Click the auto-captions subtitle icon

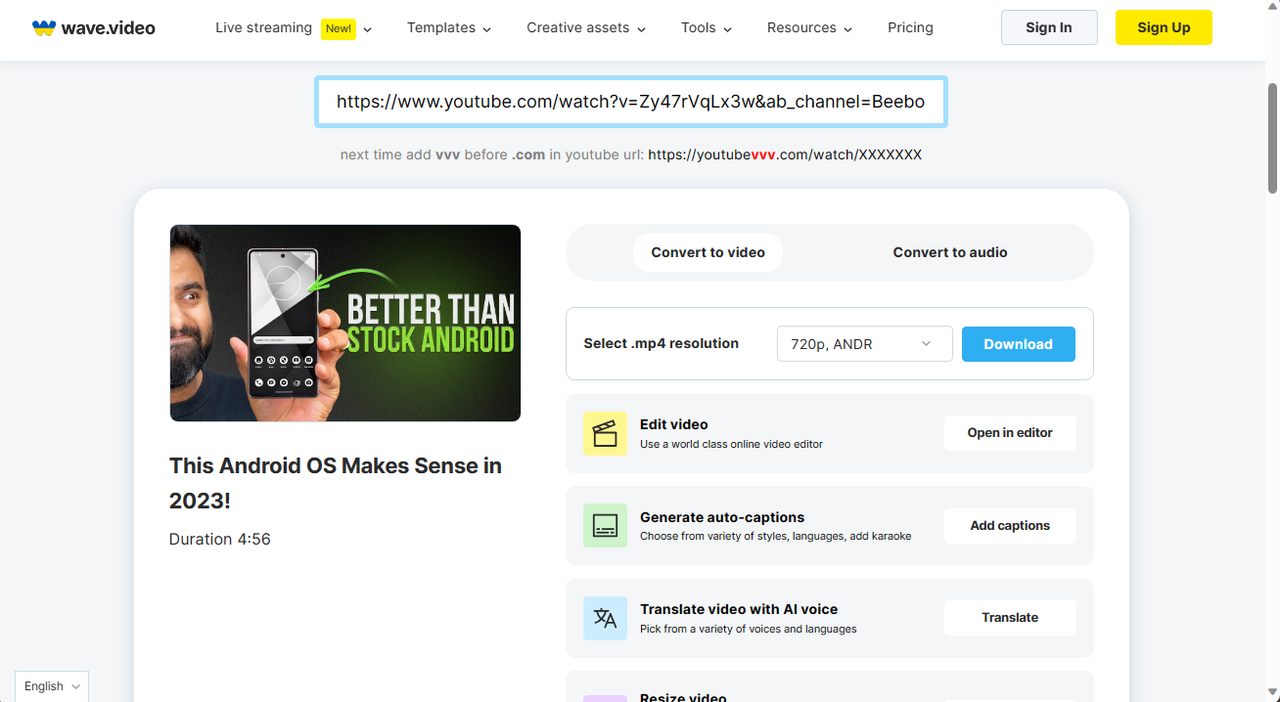[x=605, y=526]
